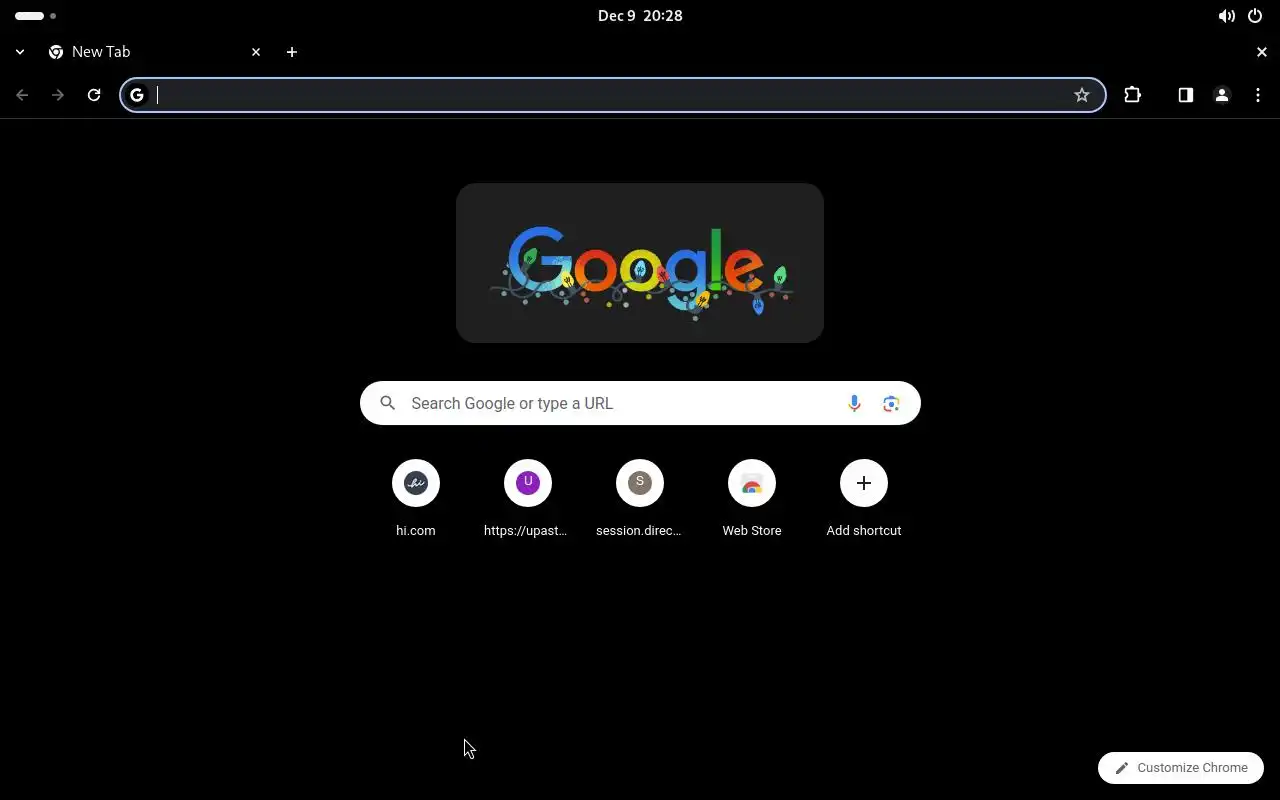Open the https://upast... shortcut
The width and height of the screenshot is (1280, 800).
pos(528,498)
